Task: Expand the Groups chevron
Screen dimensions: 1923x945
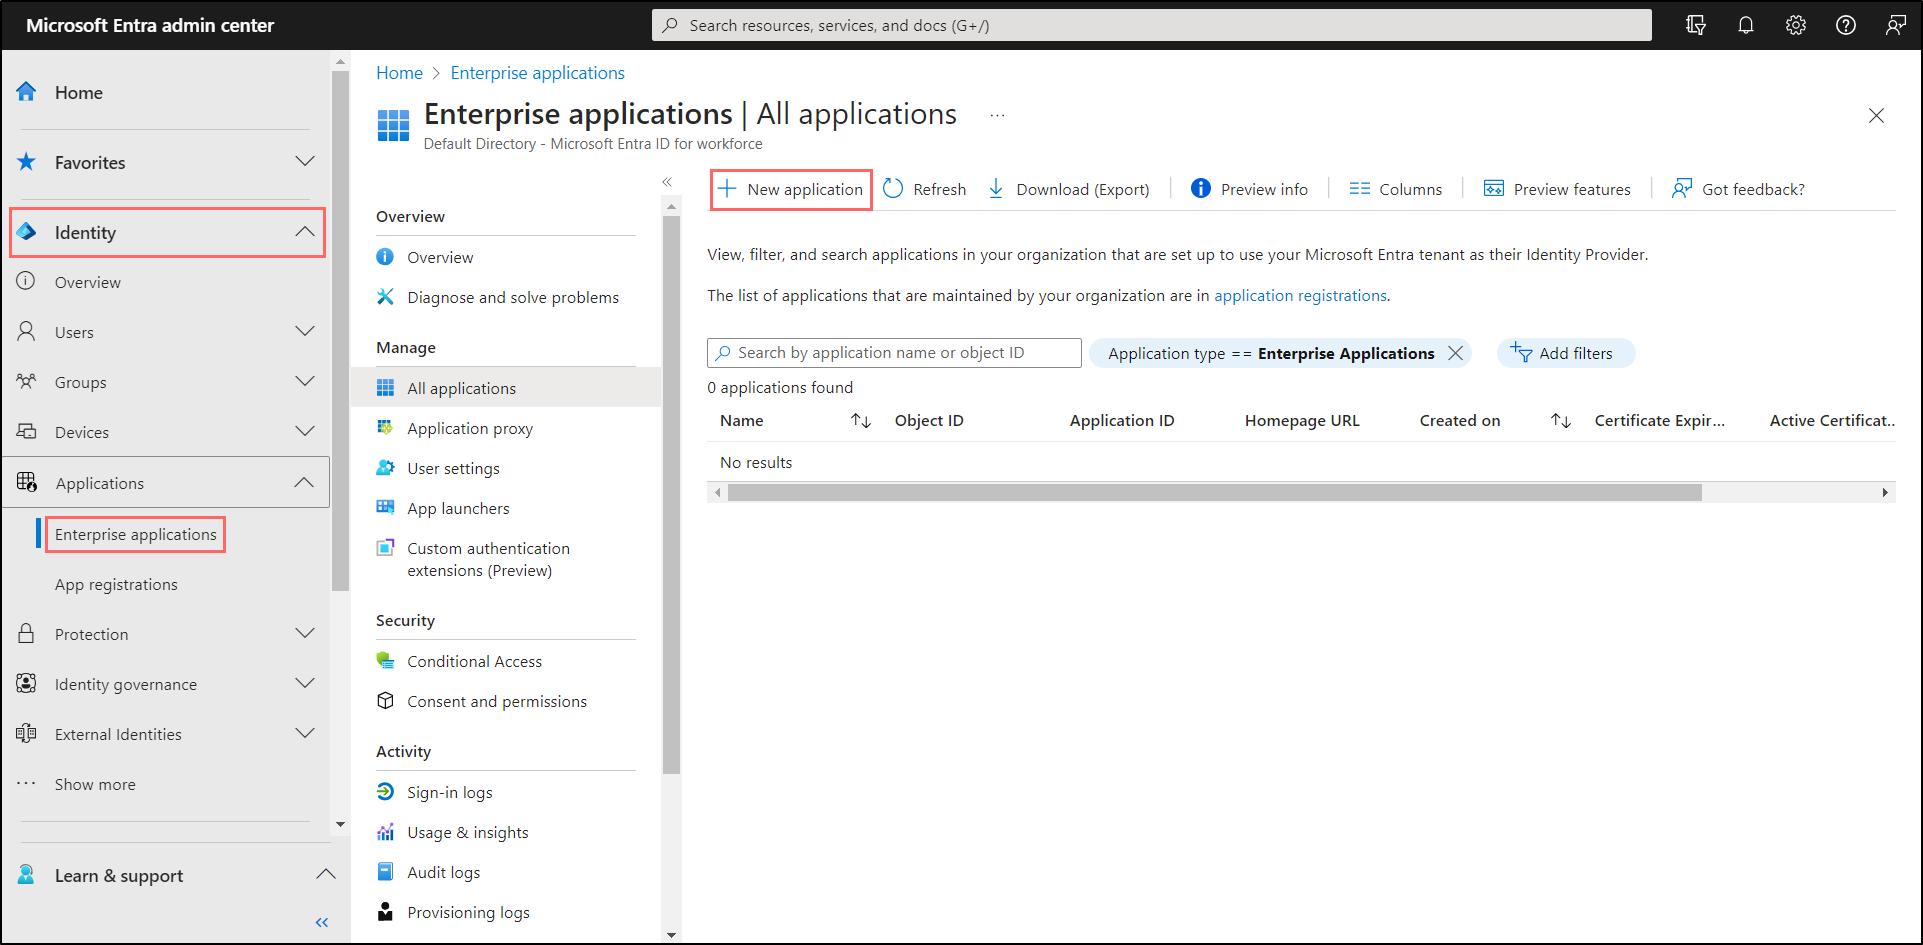Action: click(x=305, y=382)
